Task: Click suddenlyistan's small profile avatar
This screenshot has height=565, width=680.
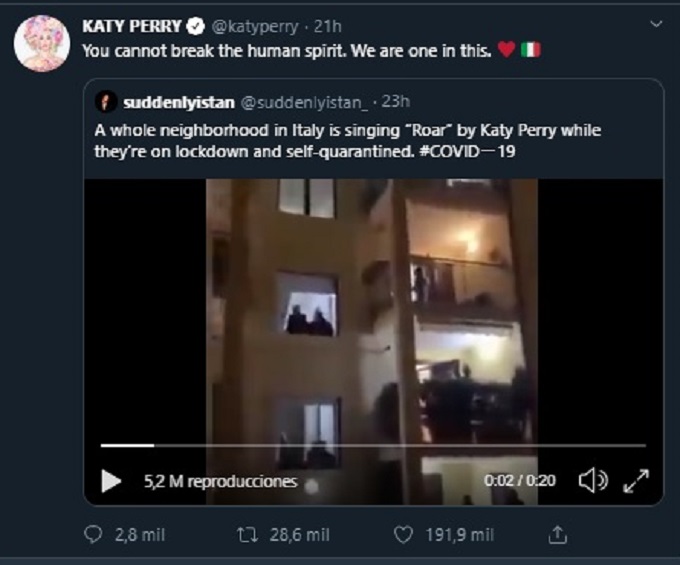Action: click(x=105, y=103)
